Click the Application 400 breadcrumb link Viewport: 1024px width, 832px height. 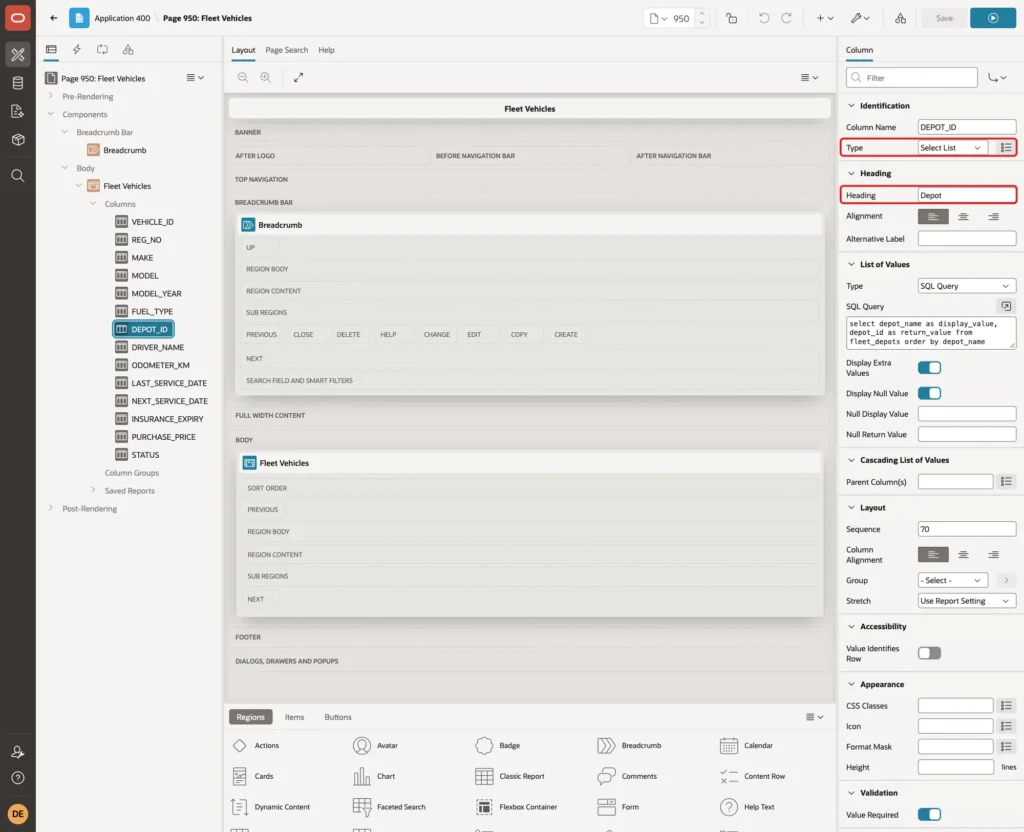click(x=122, y=18)
